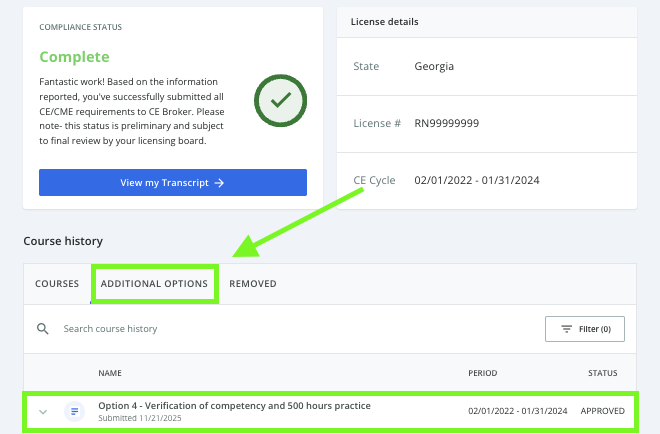Click the license number RN99999999

point(447,124)
